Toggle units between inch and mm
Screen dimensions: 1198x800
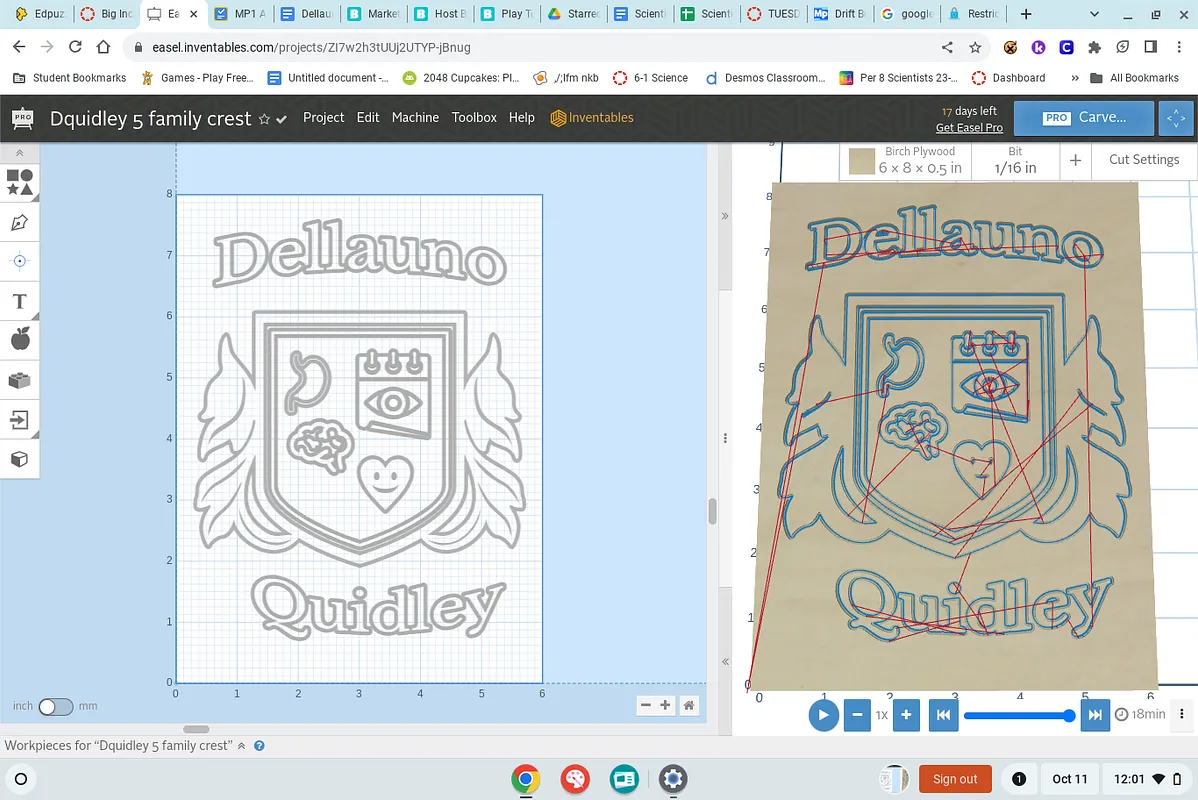coord(55,706)
